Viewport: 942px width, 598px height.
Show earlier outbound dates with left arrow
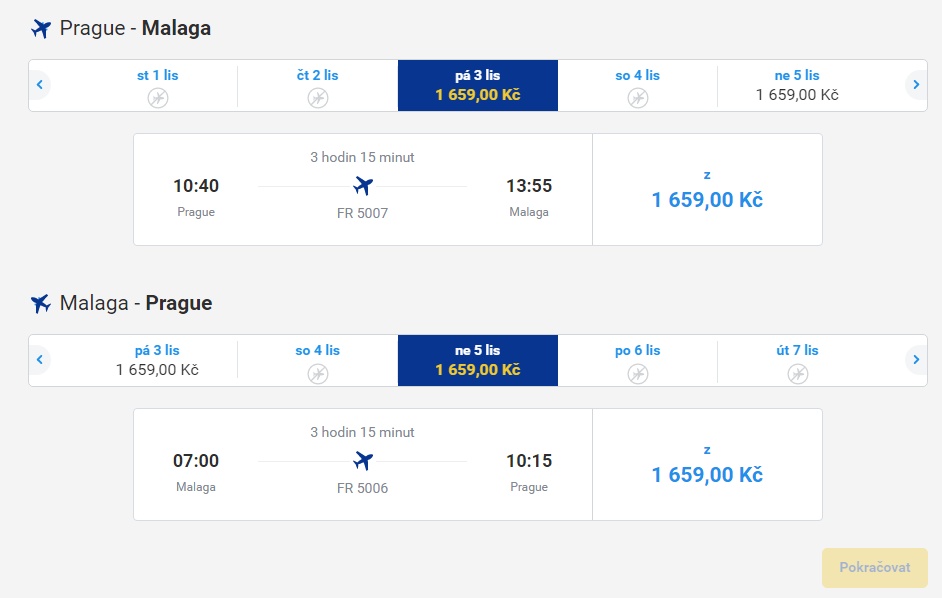(x=40, y=85)
